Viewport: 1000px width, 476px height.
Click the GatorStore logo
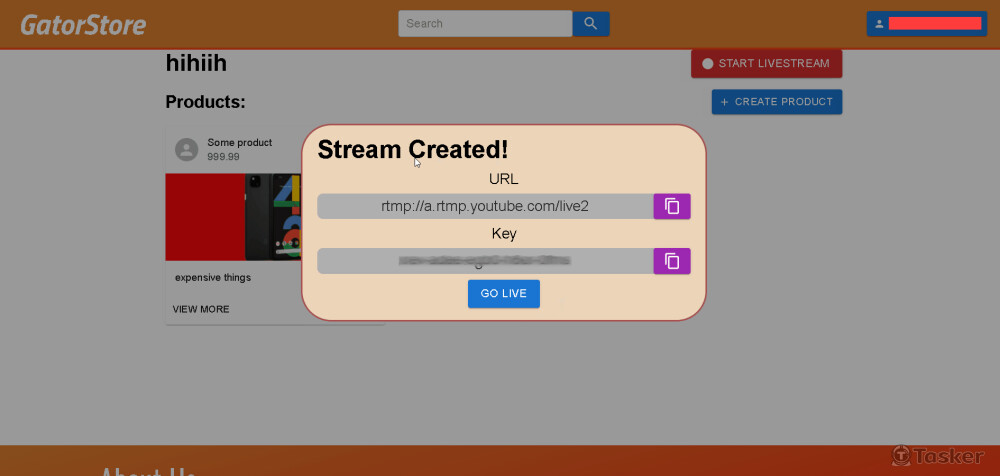tap(84, 24)
